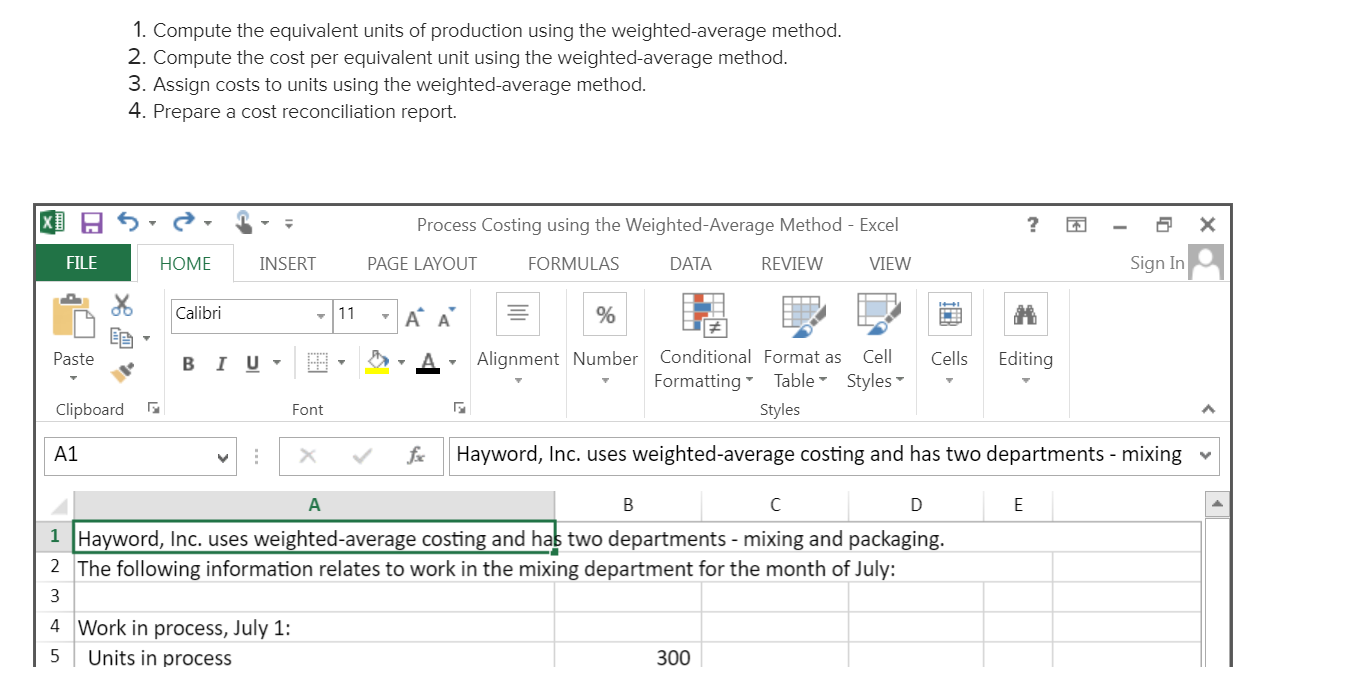The width and height of the screenshot is (1351, 688).
Task: Open the FILE menu
Action: (83, 263)
